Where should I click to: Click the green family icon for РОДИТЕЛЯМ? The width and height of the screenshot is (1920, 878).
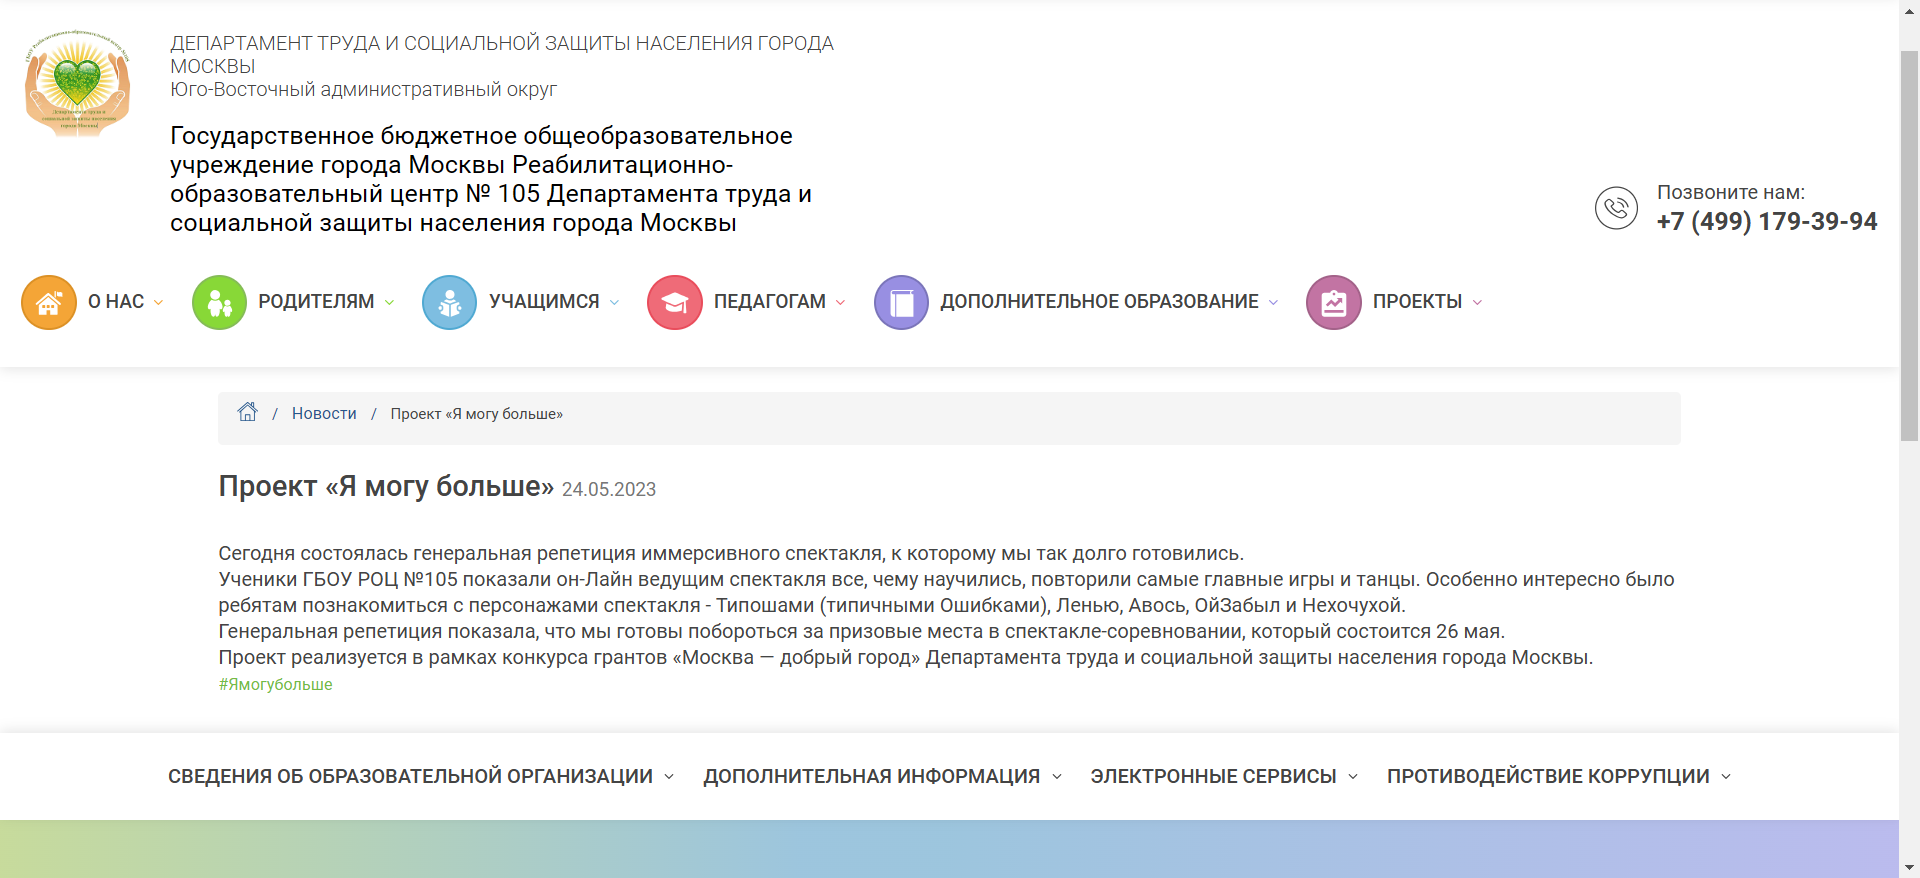pos(219,302)
